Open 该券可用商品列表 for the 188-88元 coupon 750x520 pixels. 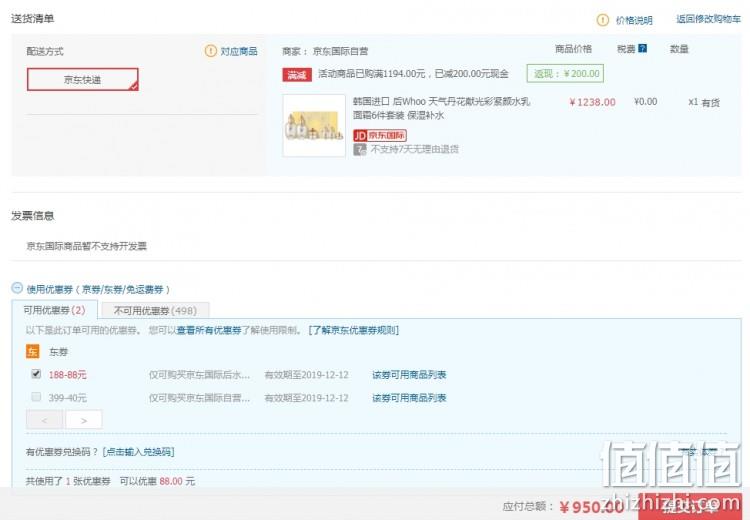pyautogui.click(x=409, y=375)
